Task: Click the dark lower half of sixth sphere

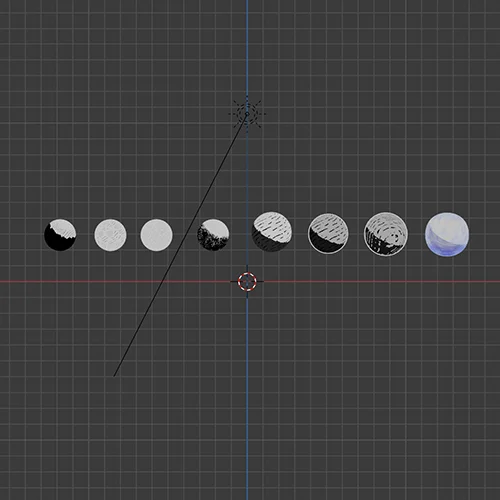Action: (323, 244)
